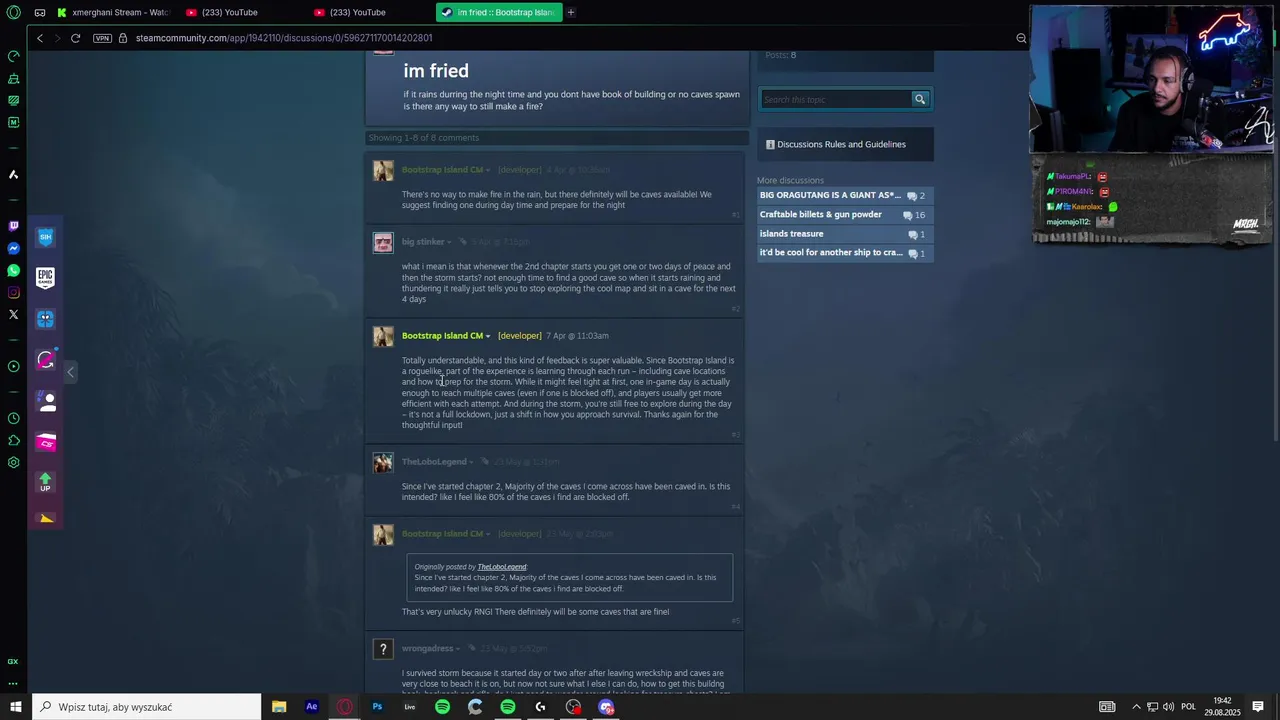
Task: Open a new browser tab
Action: [x=571, y=12]
